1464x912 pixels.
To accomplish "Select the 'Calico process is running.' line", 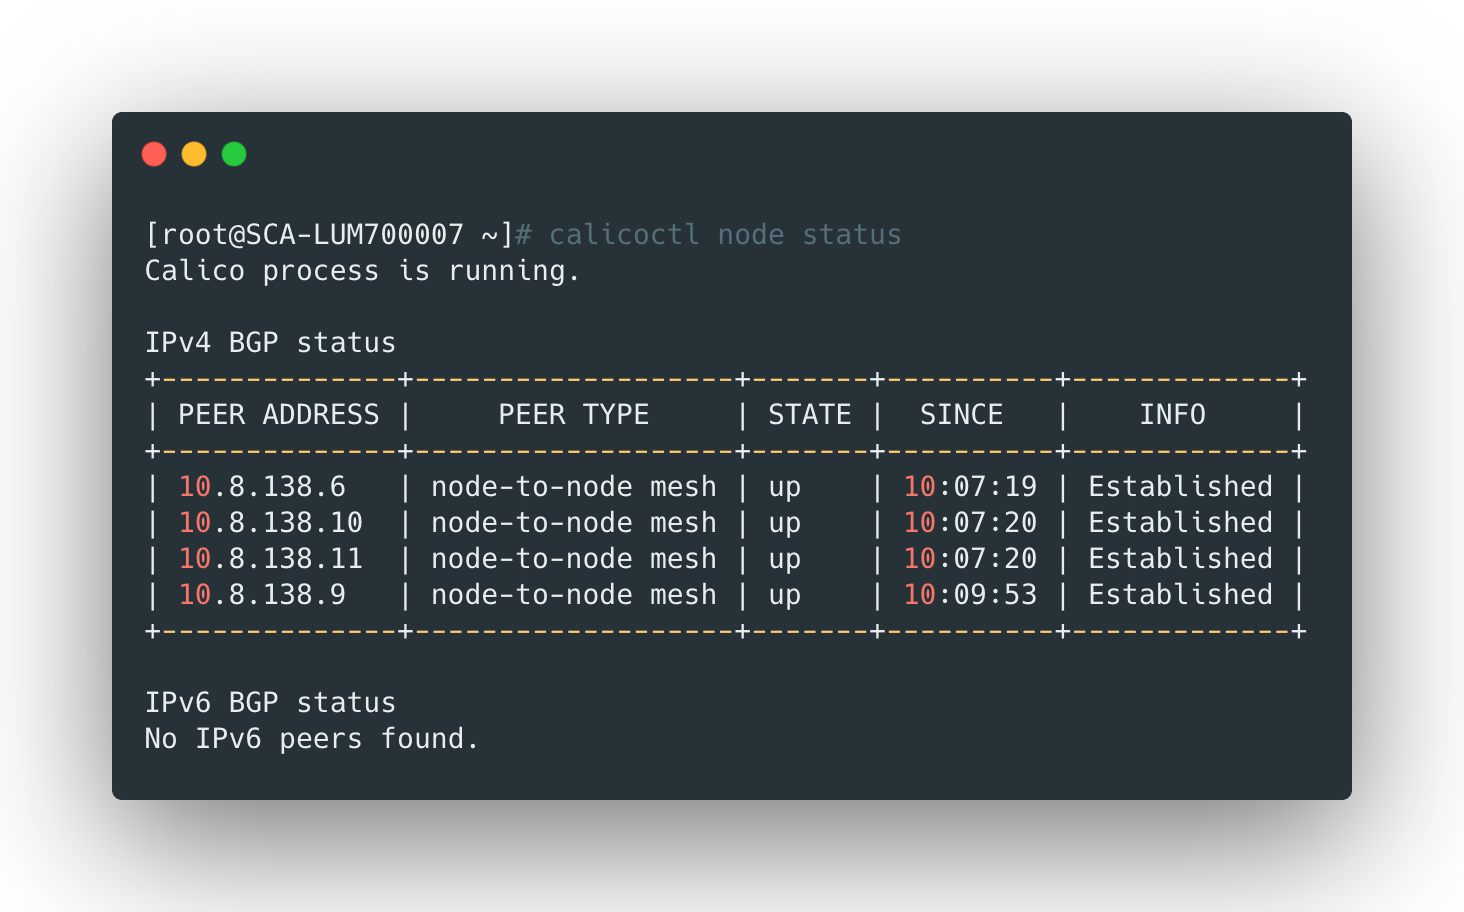I will [x=362, y=271].
